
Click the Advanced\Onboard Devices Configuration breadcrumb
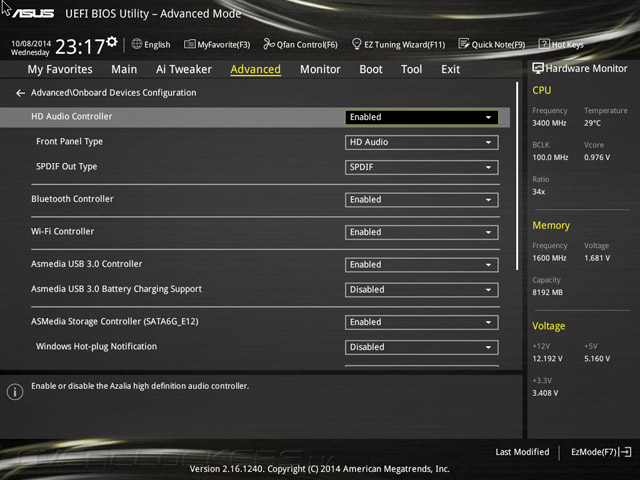(113, 93)
